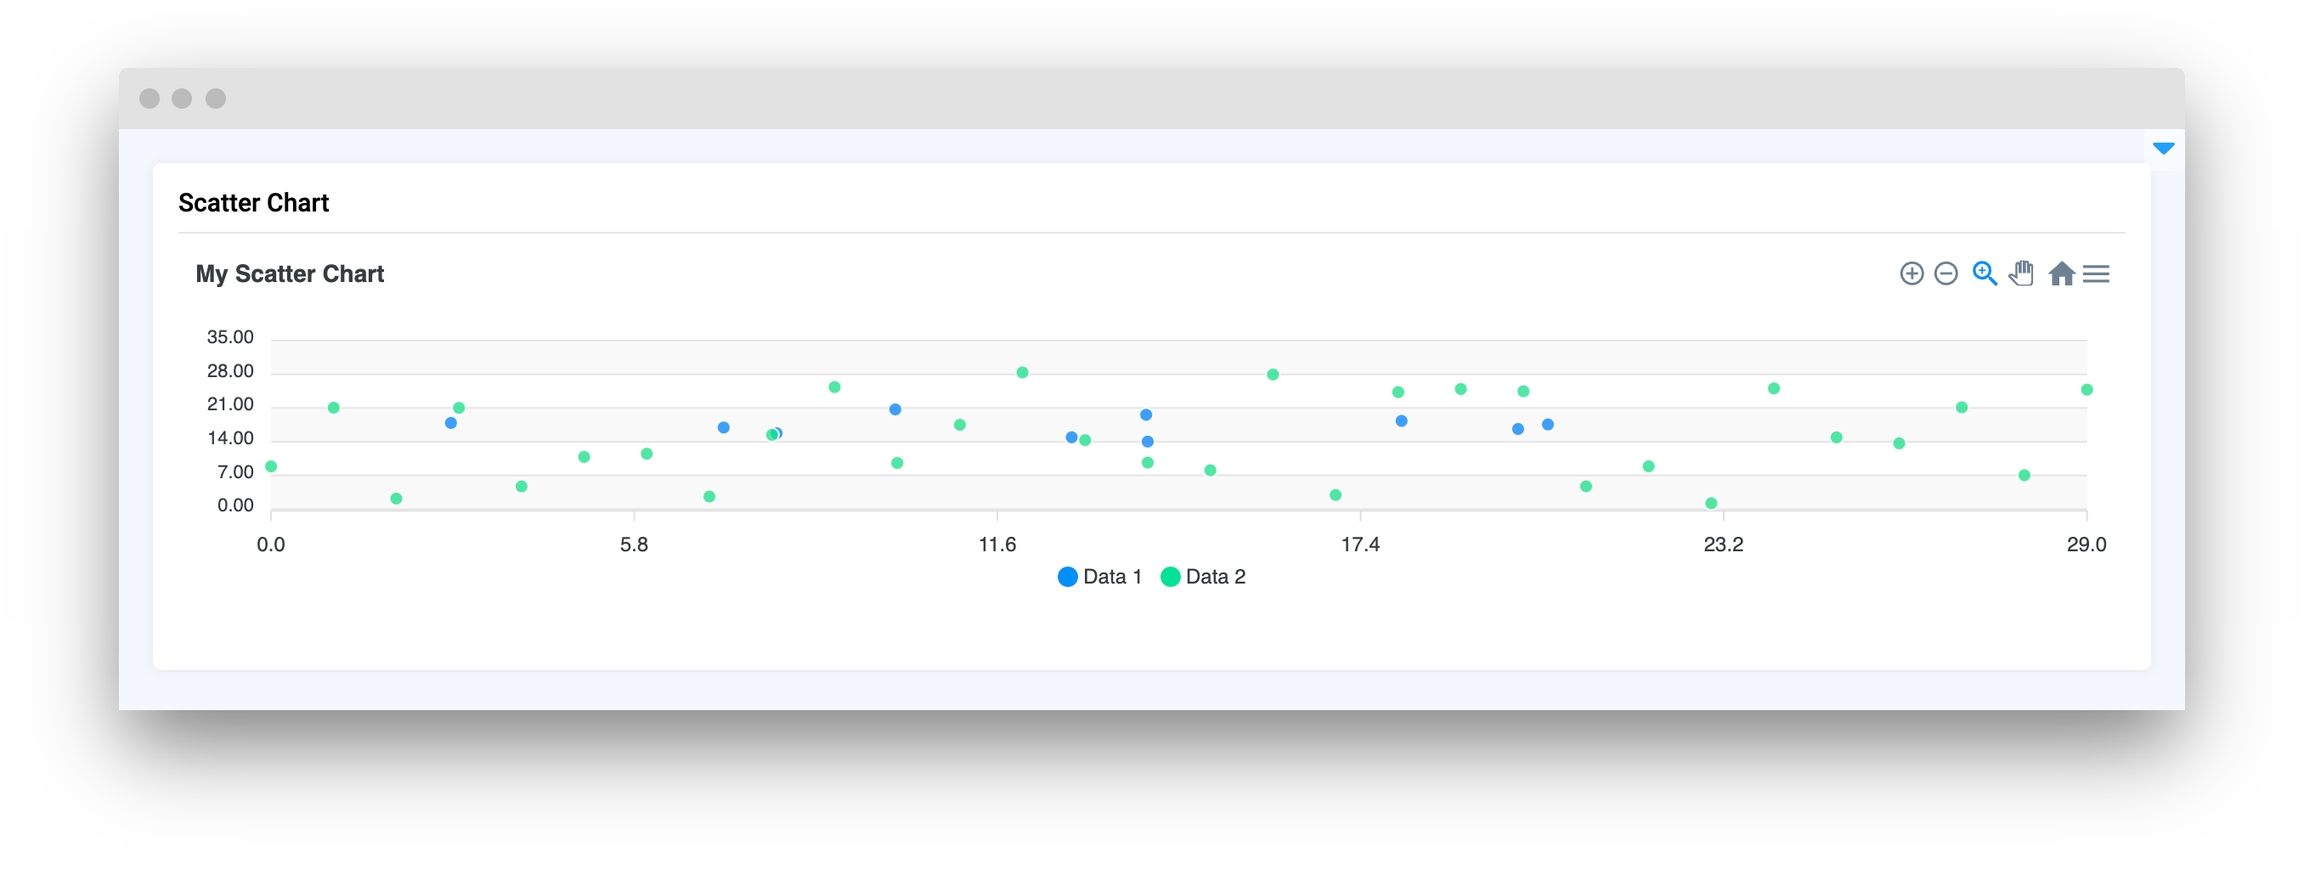The width and height of the screenshot is (2304, 880).
Task: Open the chart hamburger menu
Action: tap(2096, 274)
